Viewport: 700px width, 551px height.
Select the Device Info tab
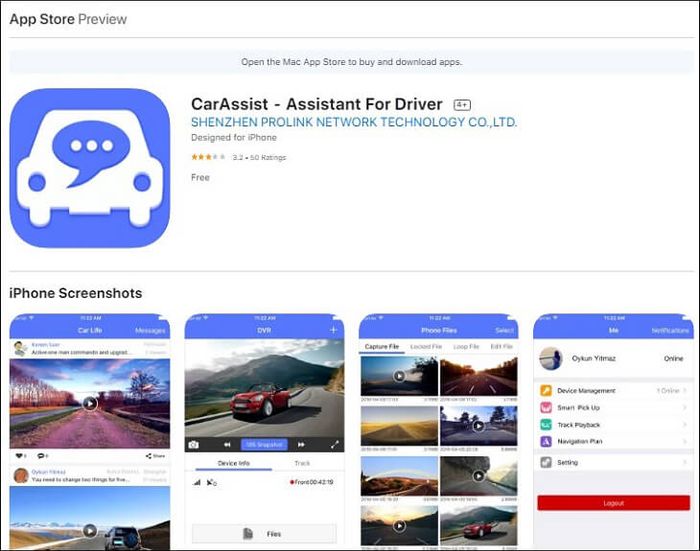click(x=232, y=463)
